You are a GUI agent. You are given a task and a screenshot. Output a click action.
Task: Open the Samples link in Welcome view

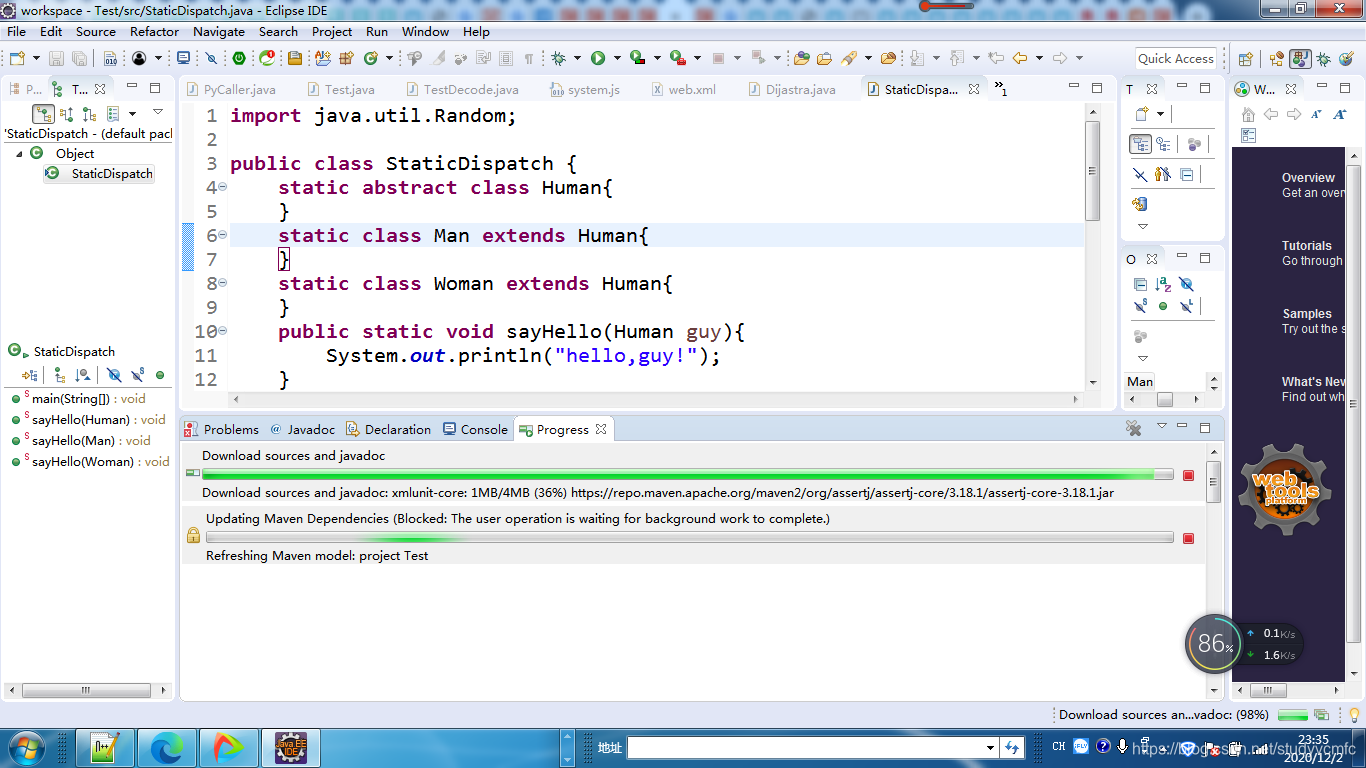pos(1307,314)
